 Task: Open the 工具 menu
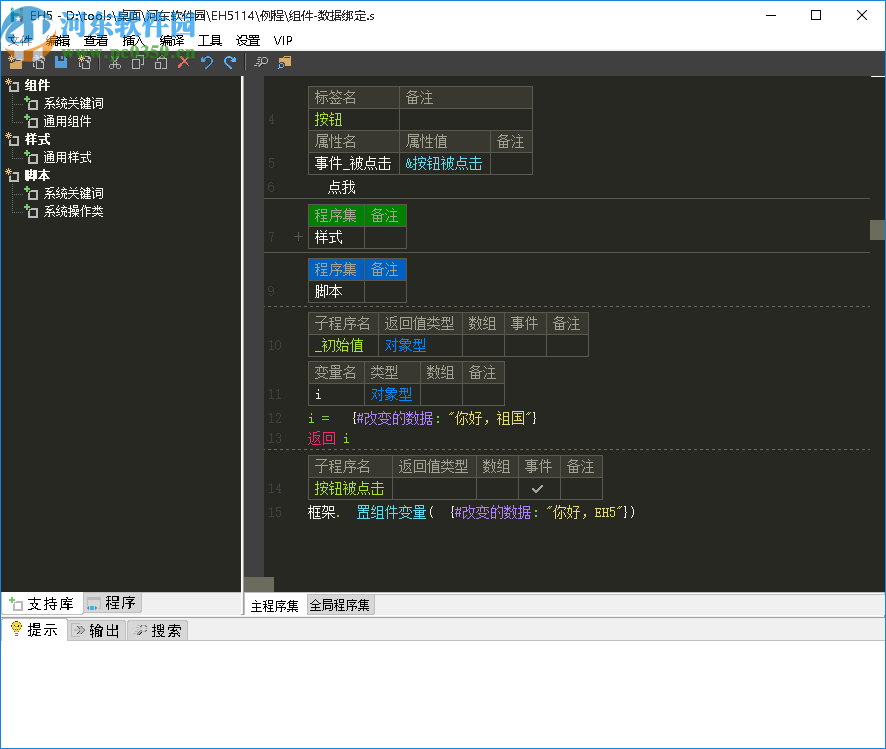210,41
